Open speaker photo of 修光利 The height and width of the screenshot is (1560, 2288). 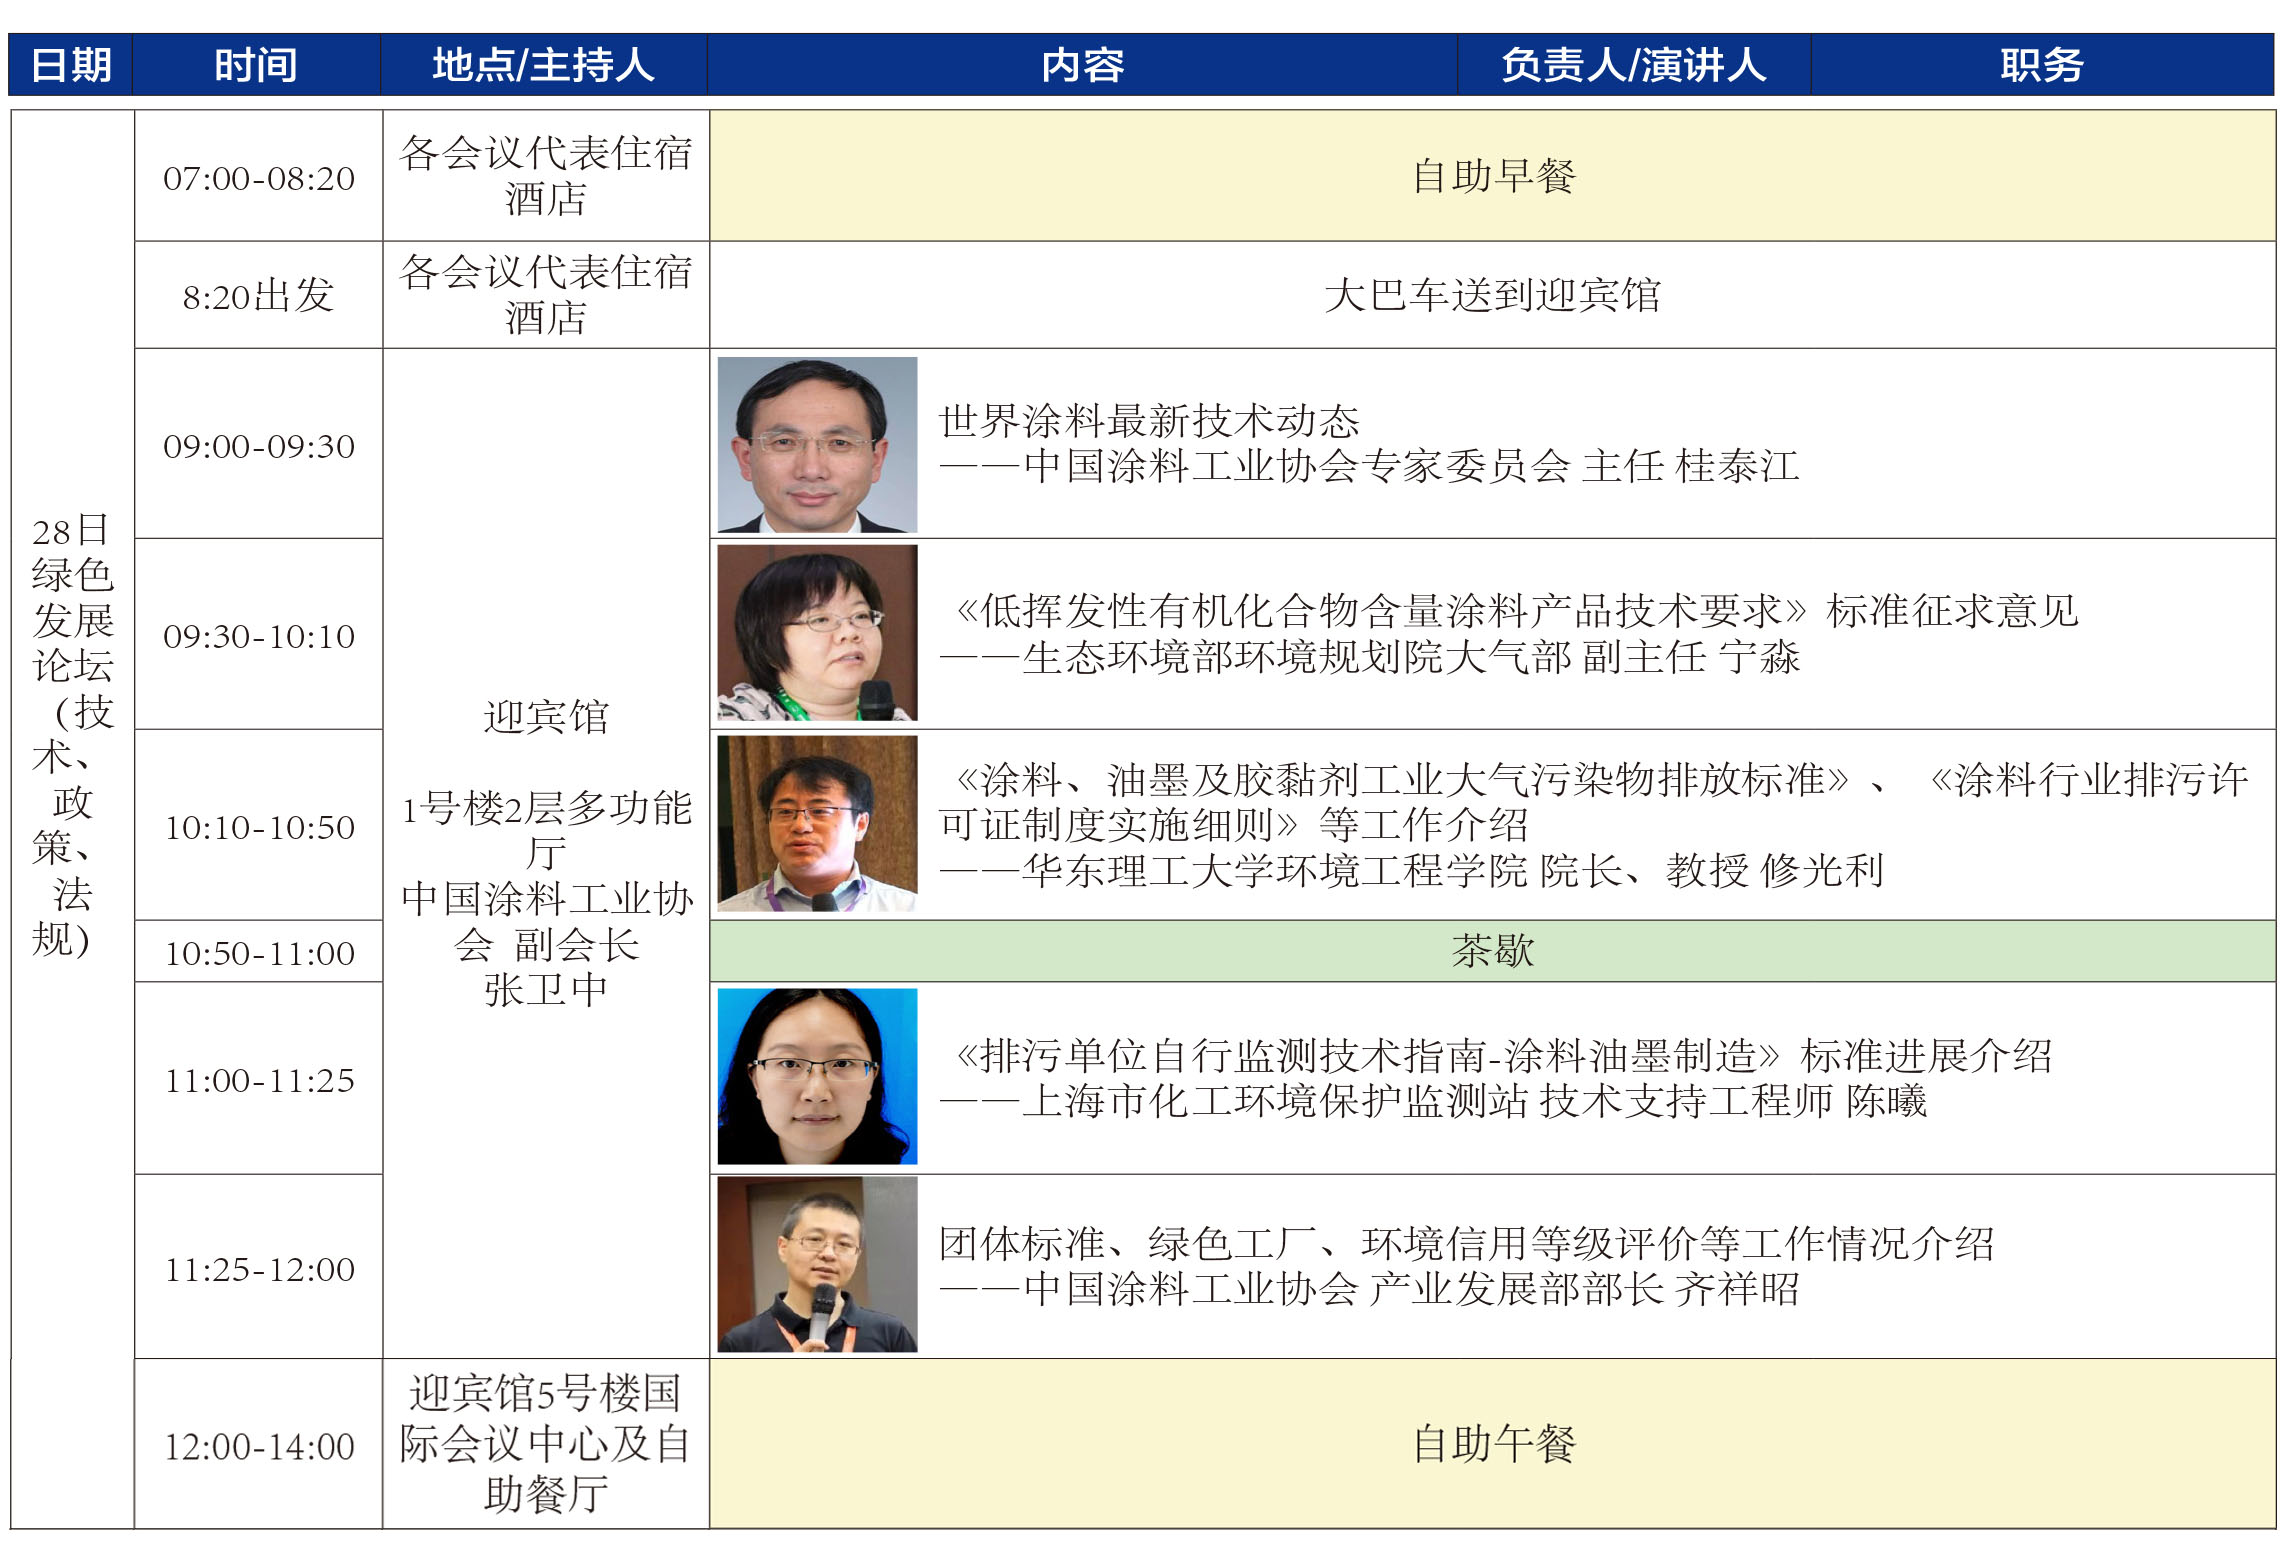click(817, 824)
